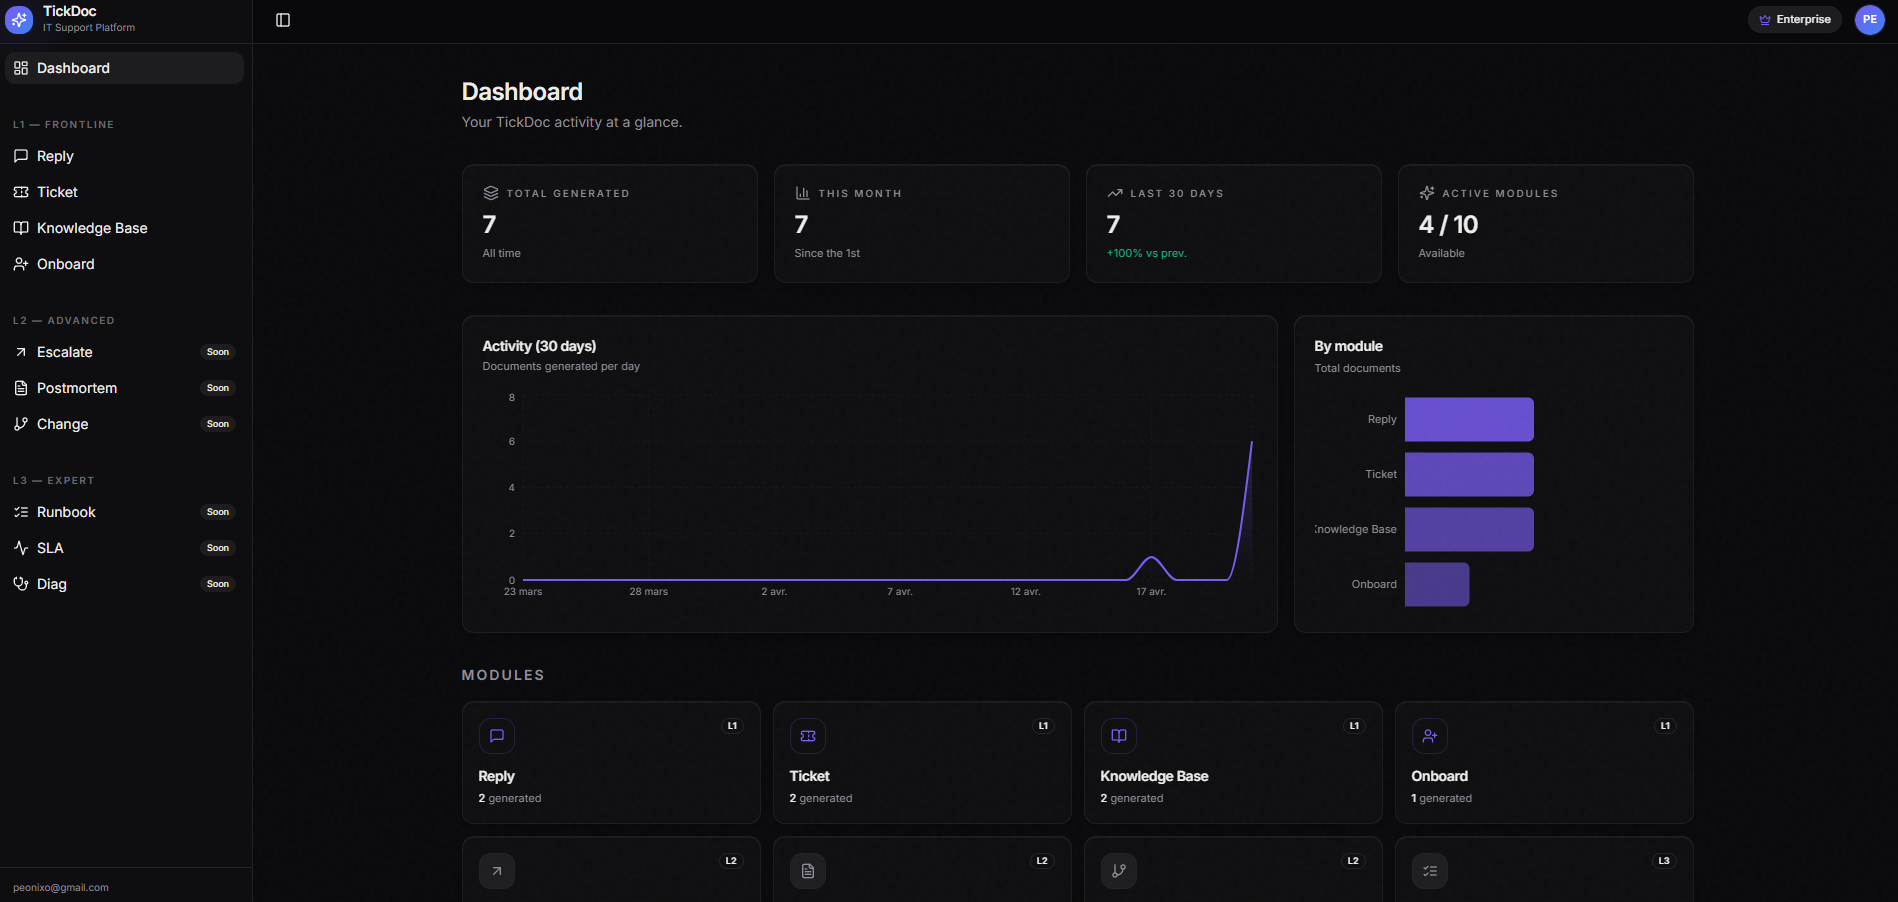1898x902 pixels.
Task: Select the Reply icon in the sidebar
Action: click(x=22, y=156)
